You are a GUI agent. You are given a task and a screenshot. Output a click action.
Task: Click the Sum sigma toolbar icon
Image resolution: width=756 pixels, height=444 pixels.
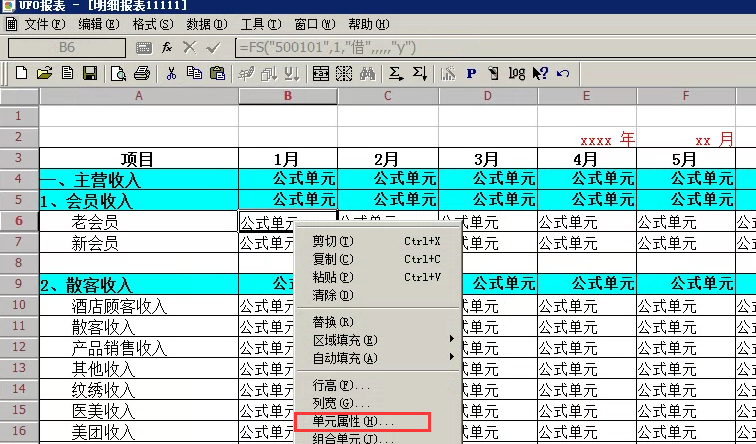click(x=396, y=73)
